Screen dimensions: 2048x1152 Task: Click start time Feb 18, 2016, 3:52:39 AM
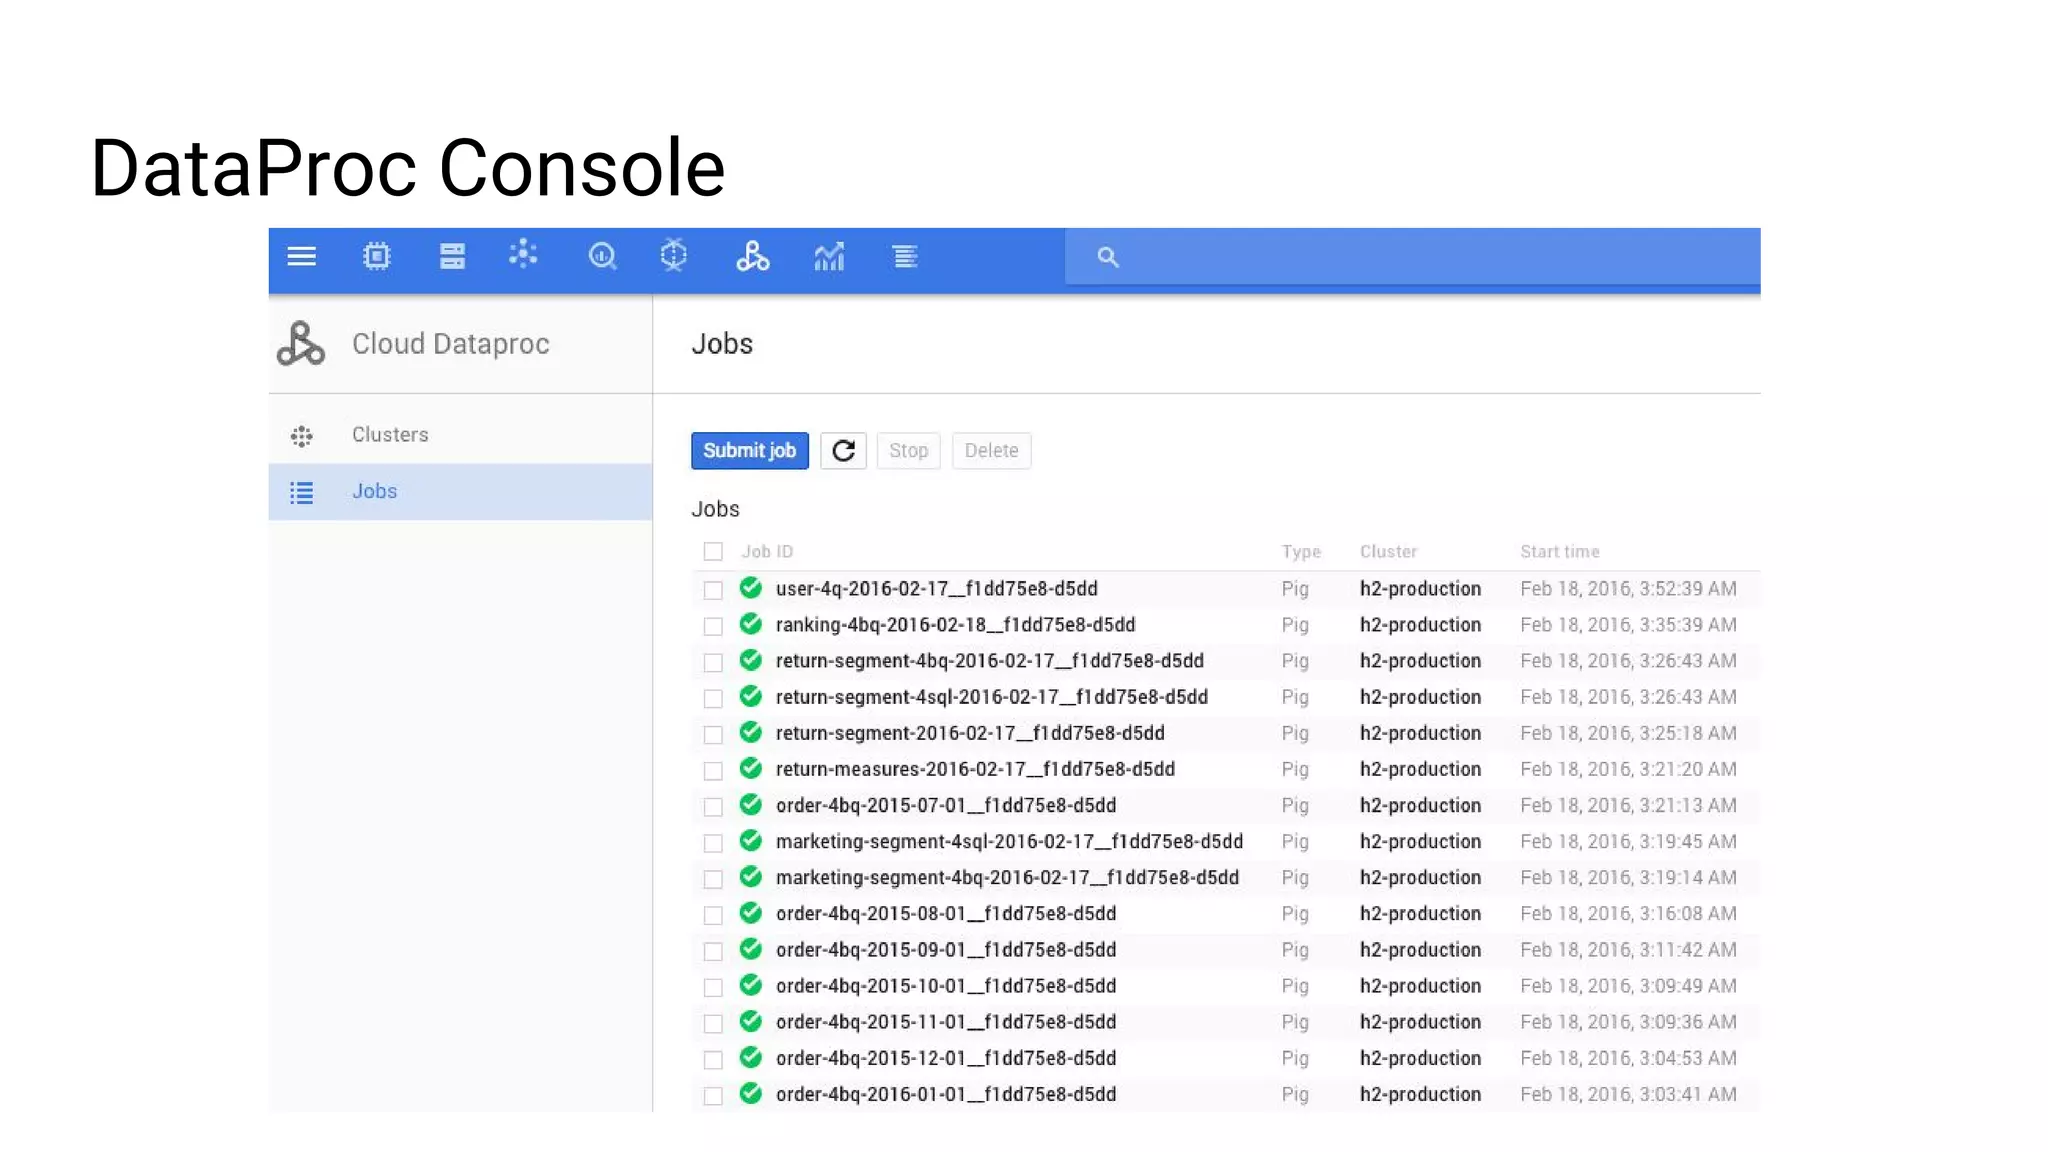[x=1628, y=589]
